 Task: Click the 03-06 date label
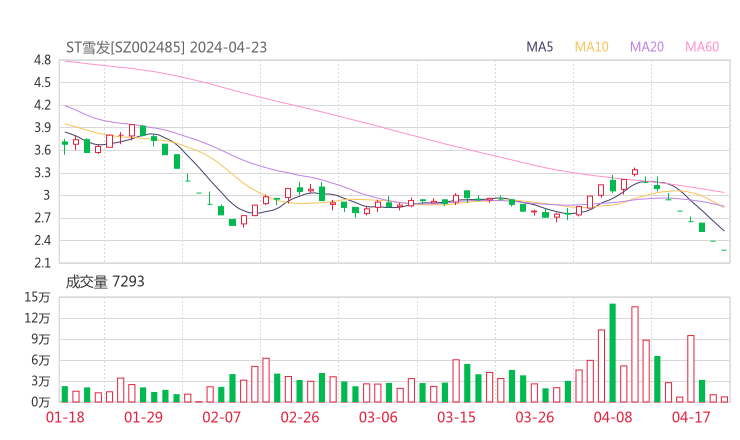click(378, 417)
